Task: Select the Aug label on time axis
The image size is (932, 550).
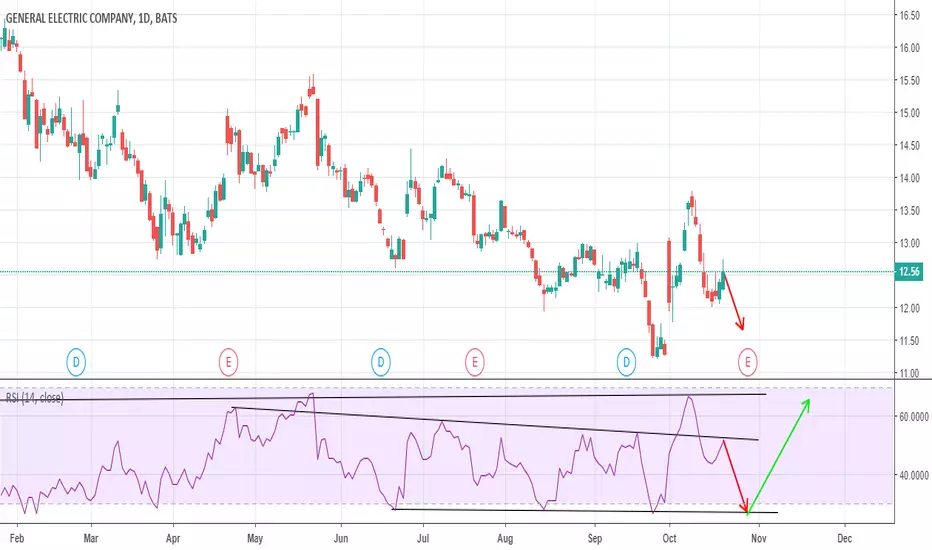Action: (505, 538)
